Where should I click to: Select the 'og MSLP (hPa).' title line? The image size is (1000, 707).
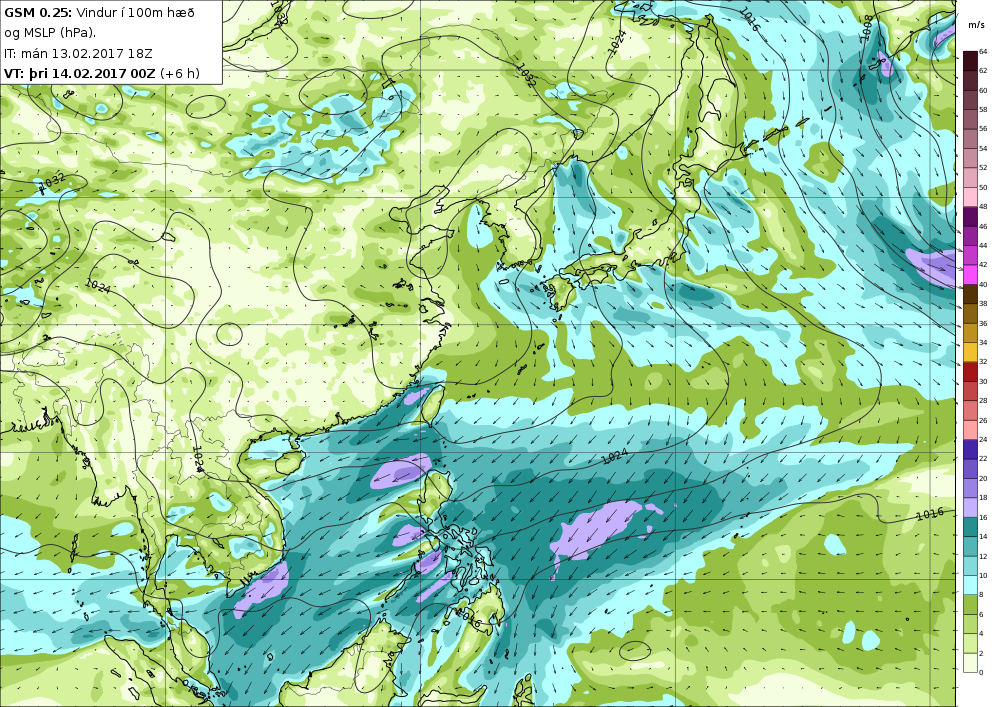click(x=50, y=33)
